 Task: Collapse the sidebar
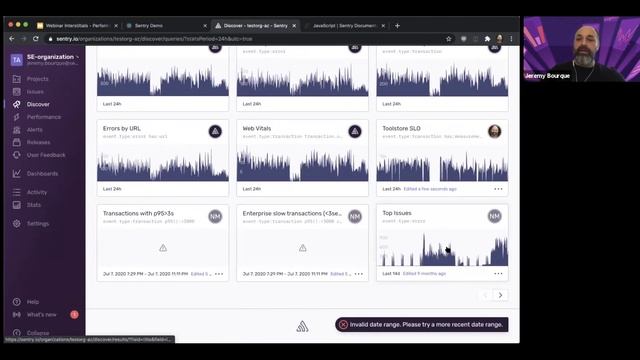coord(38,333)
